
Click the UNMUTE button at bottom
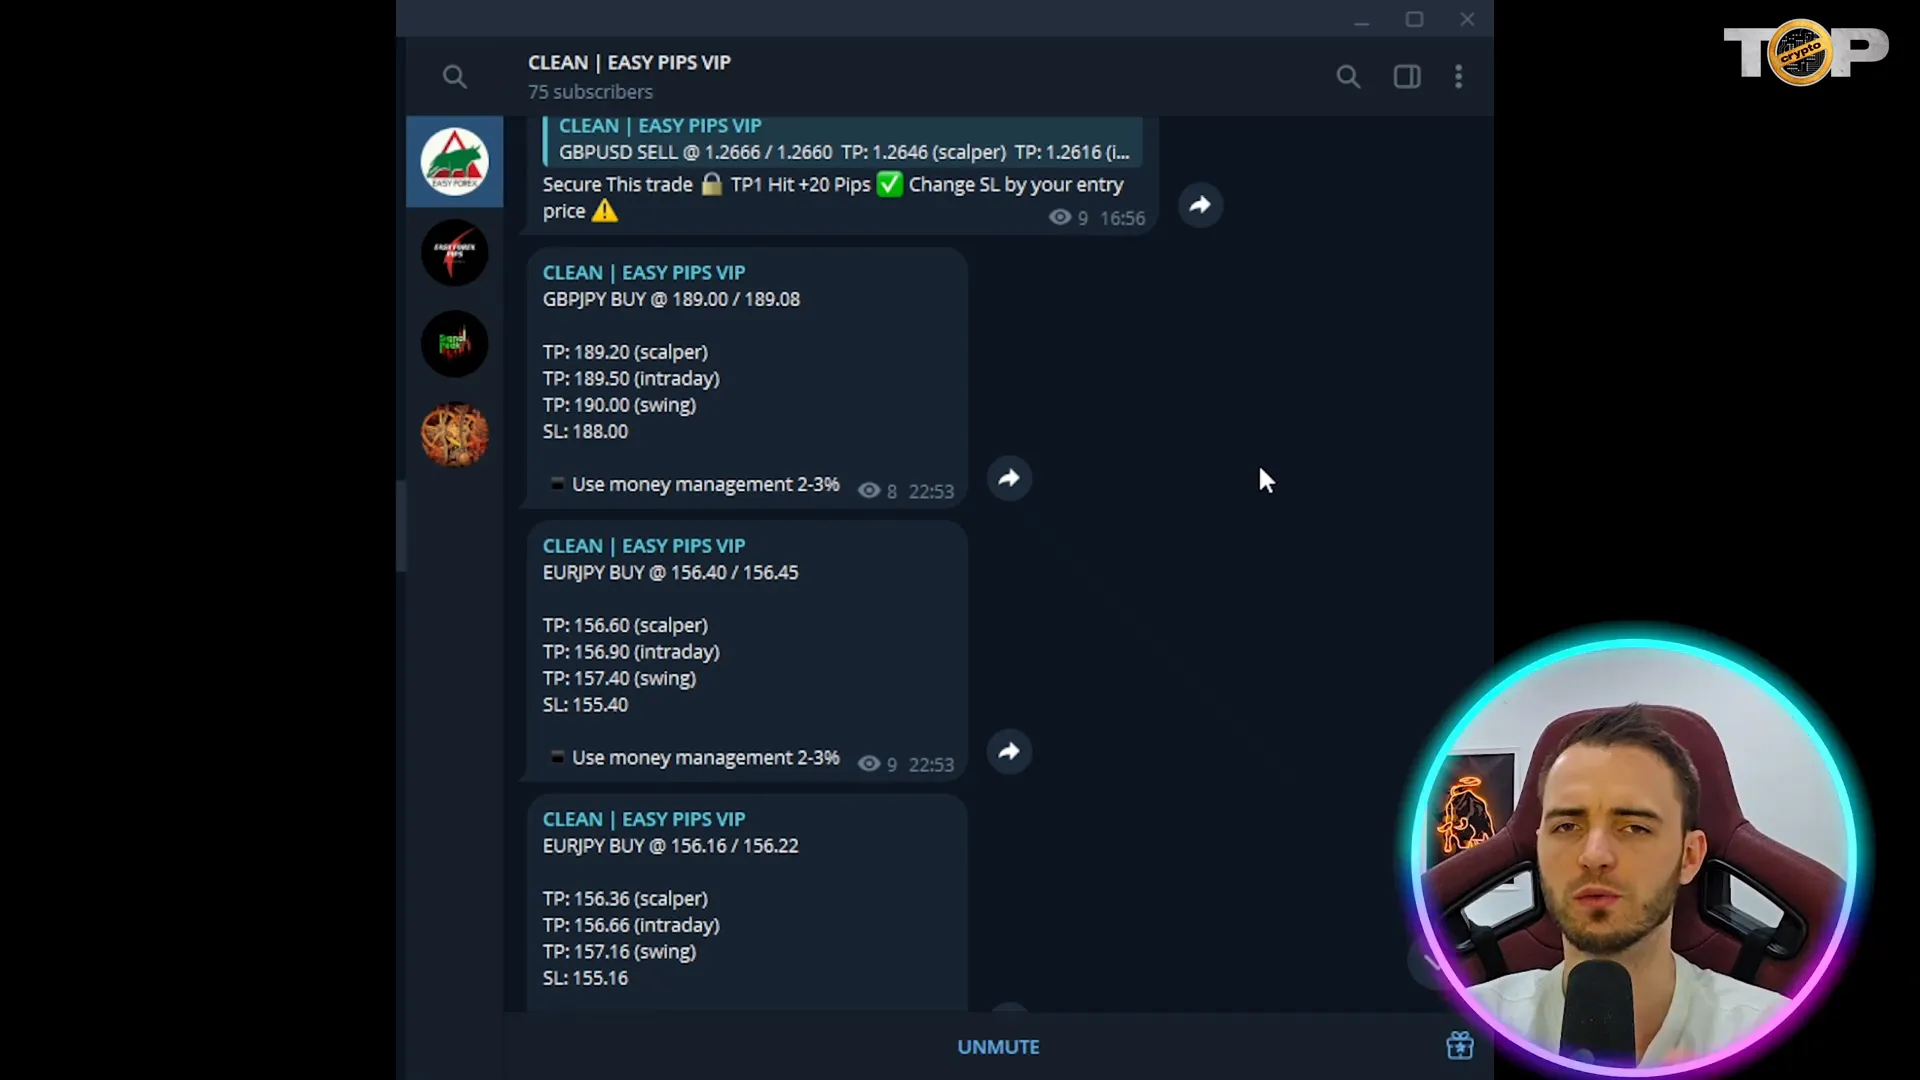pyautogui.click(x=998, y=1046)
